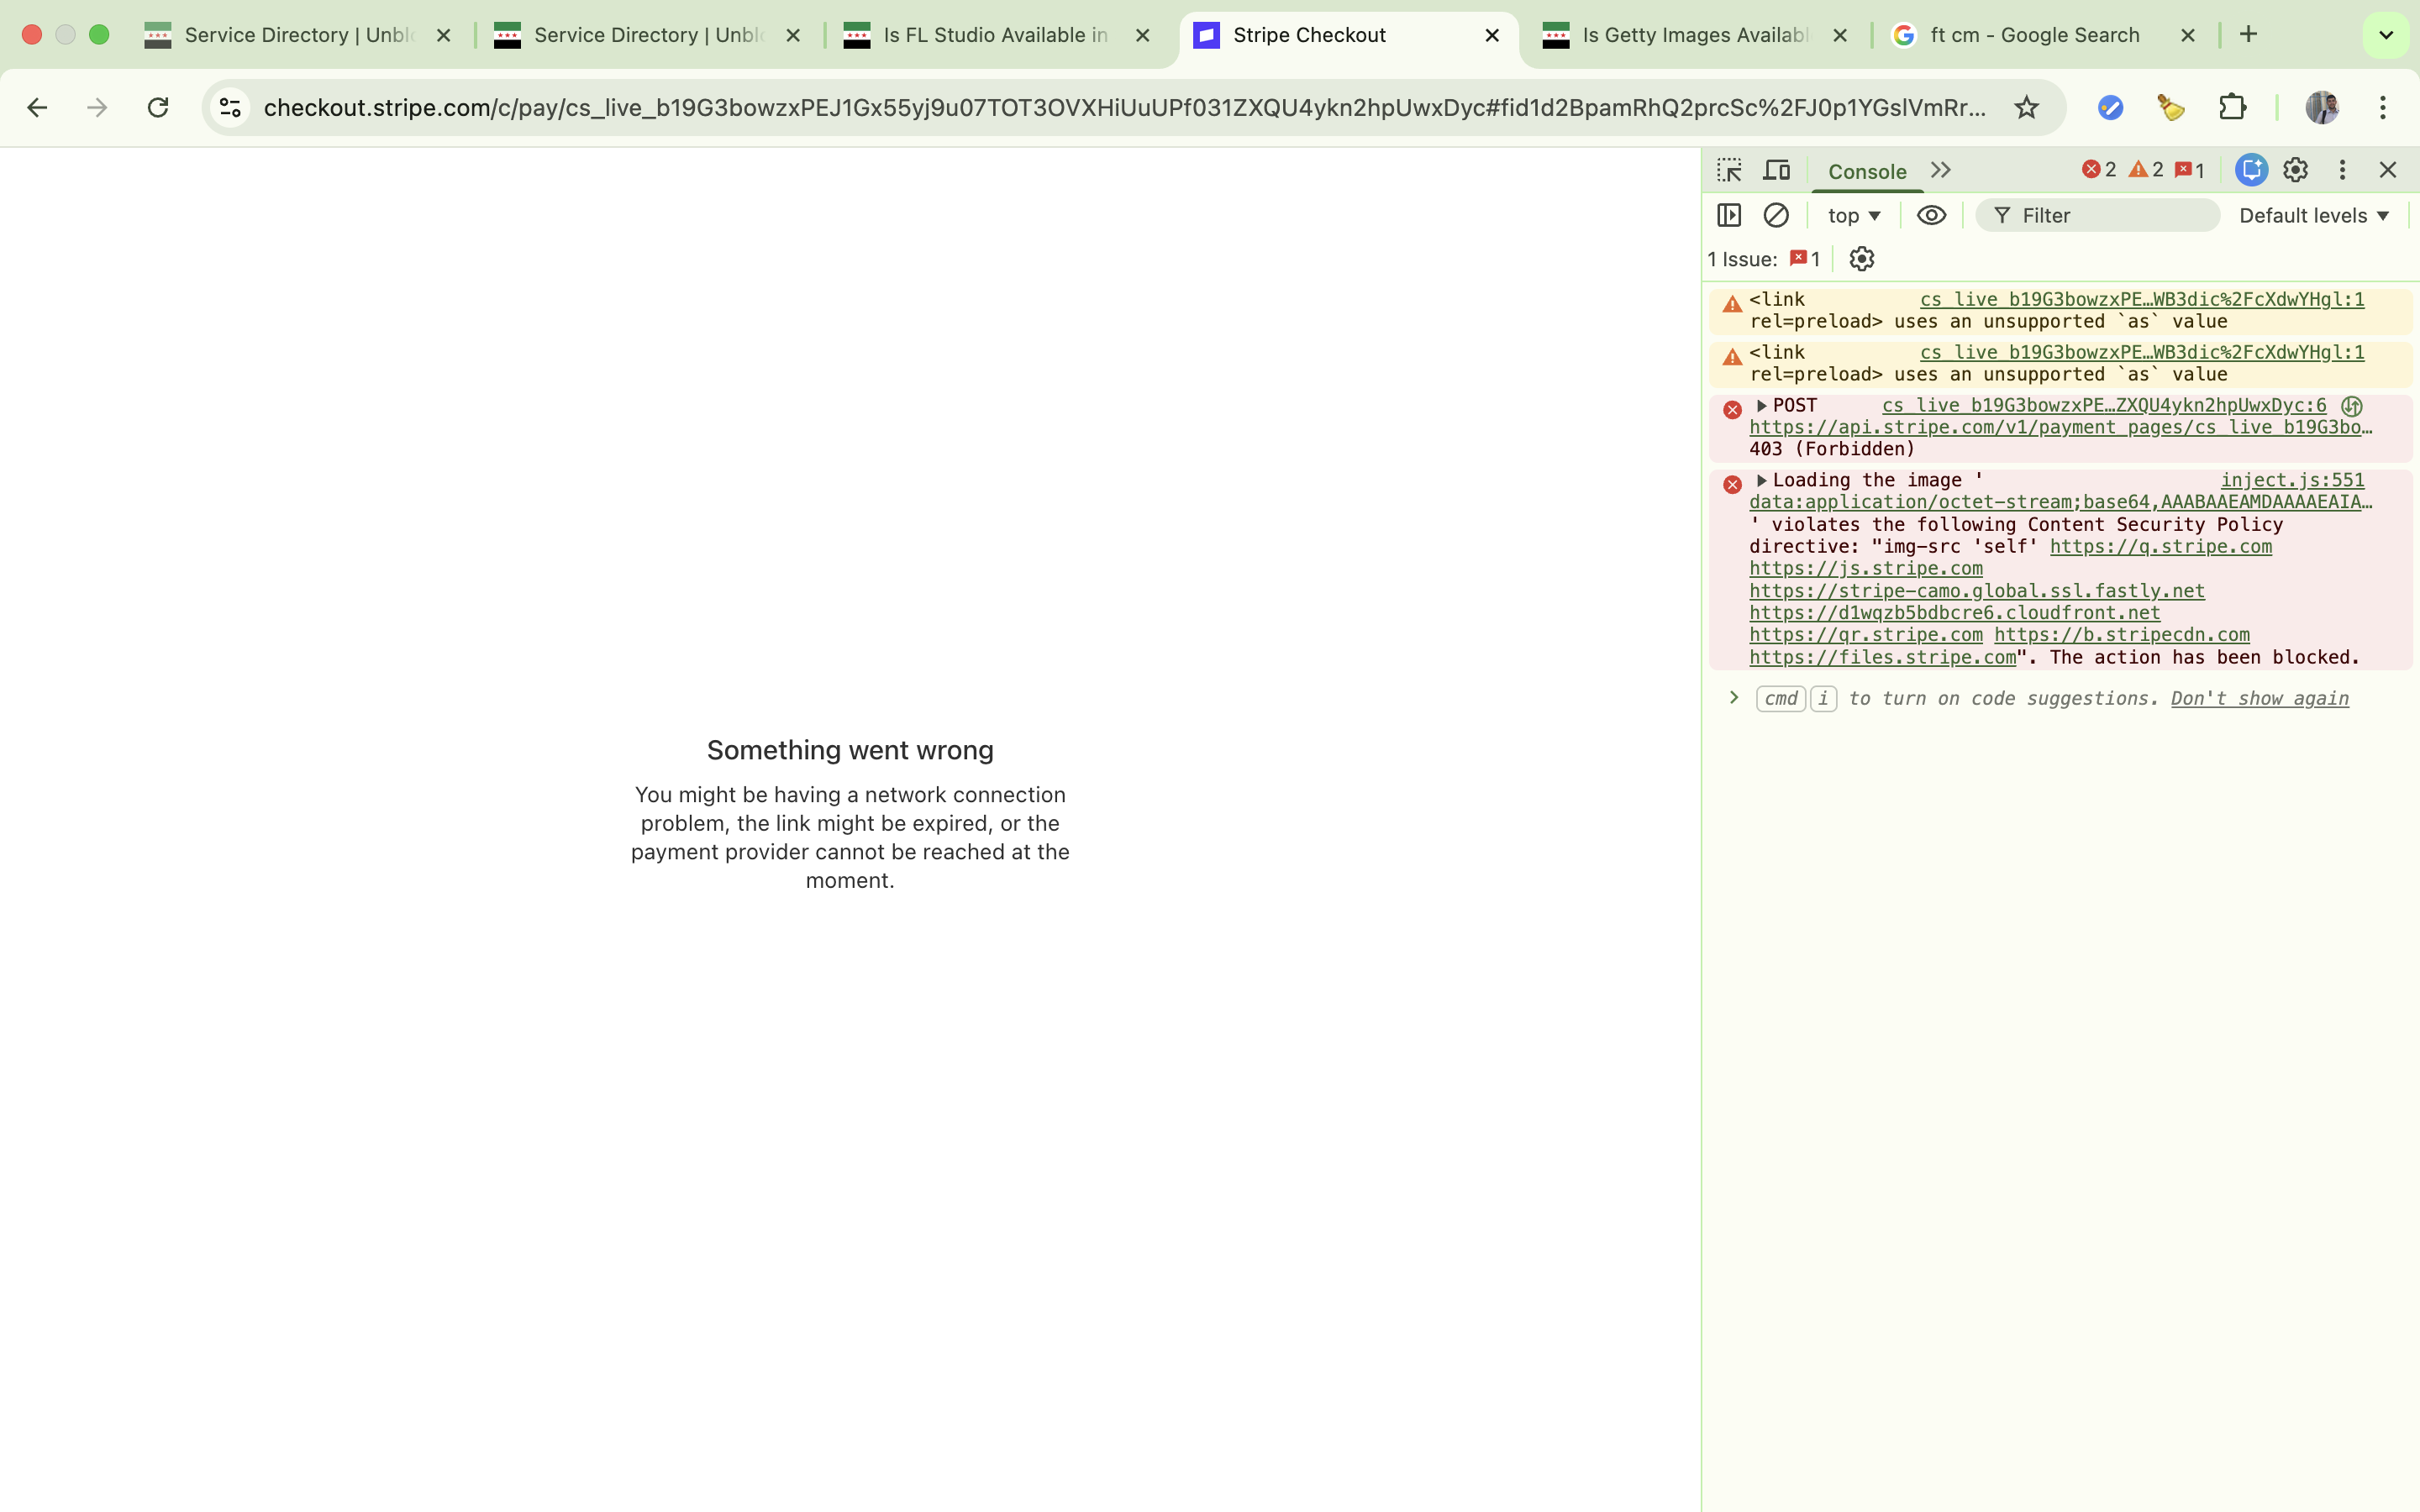Screen dimensions: 2420x1512
Task: Open the Chrome Extensions puzzle icon
Action: click(2232, 107)
